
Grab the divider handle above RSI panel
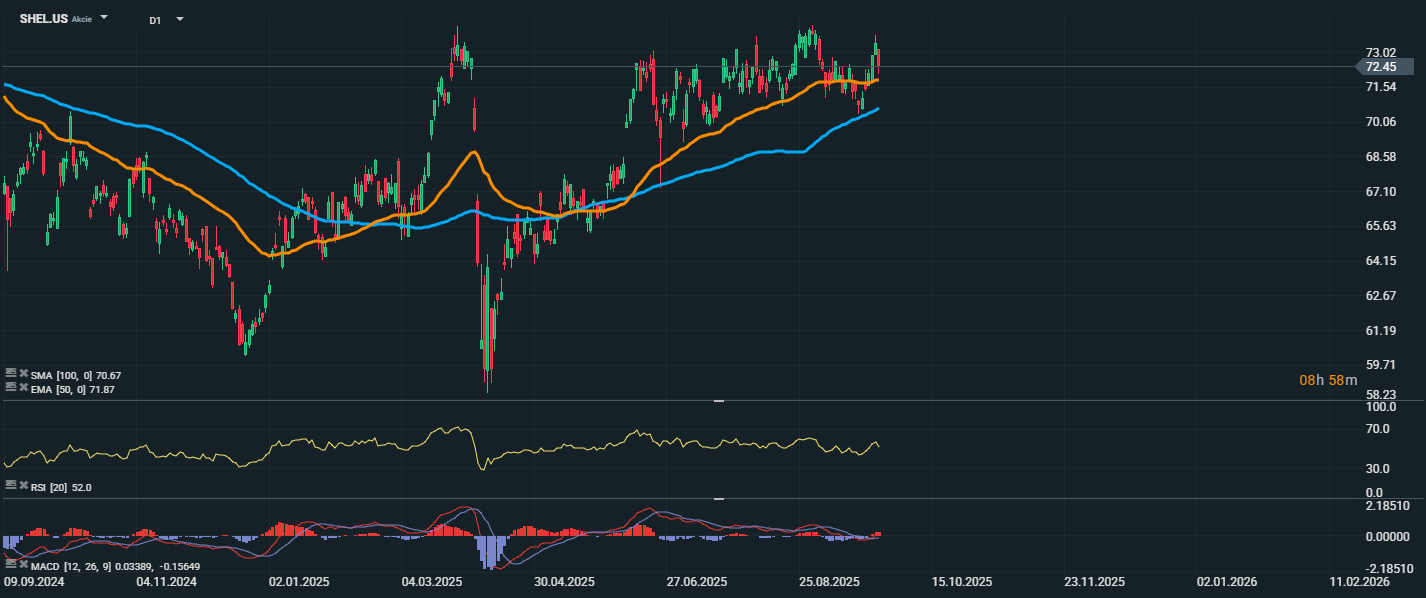click(718, 401)
